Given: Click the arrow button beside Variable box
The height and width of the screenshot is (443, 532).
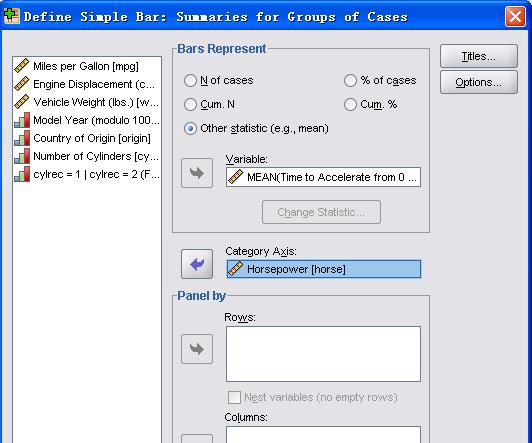Looking at the screenshot, I should click(x=197, y=173).
